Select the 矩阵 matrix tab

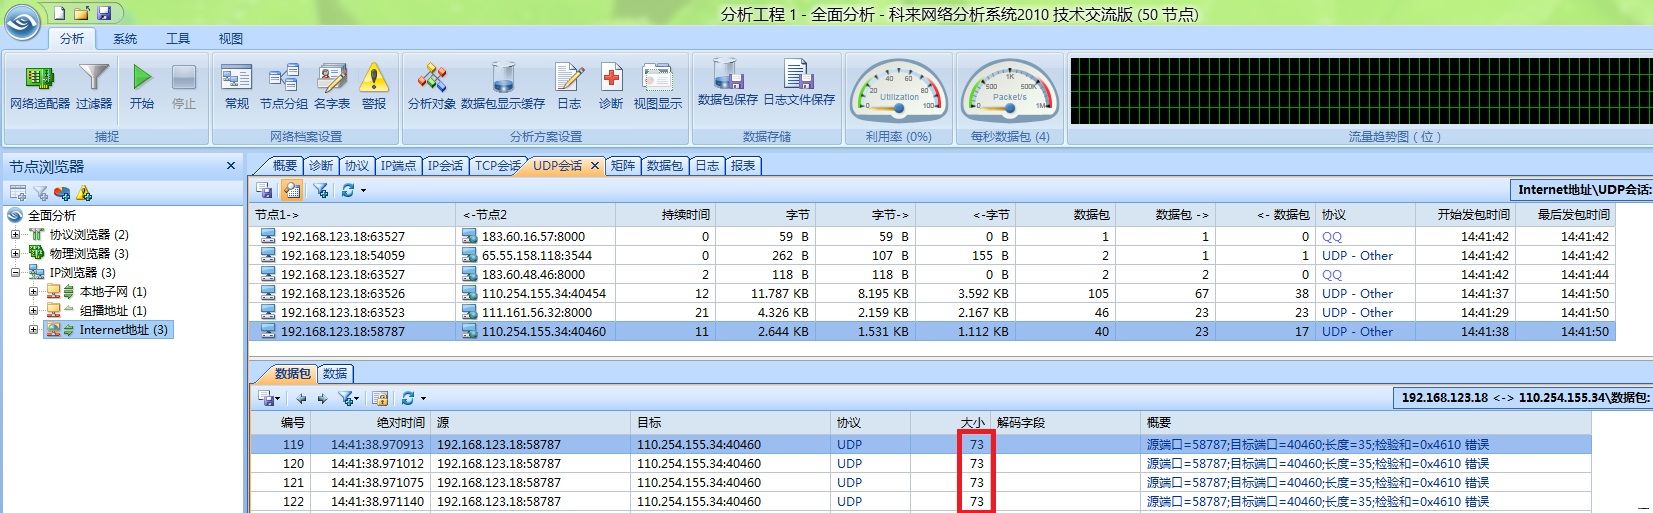click(x=623, y=166)
